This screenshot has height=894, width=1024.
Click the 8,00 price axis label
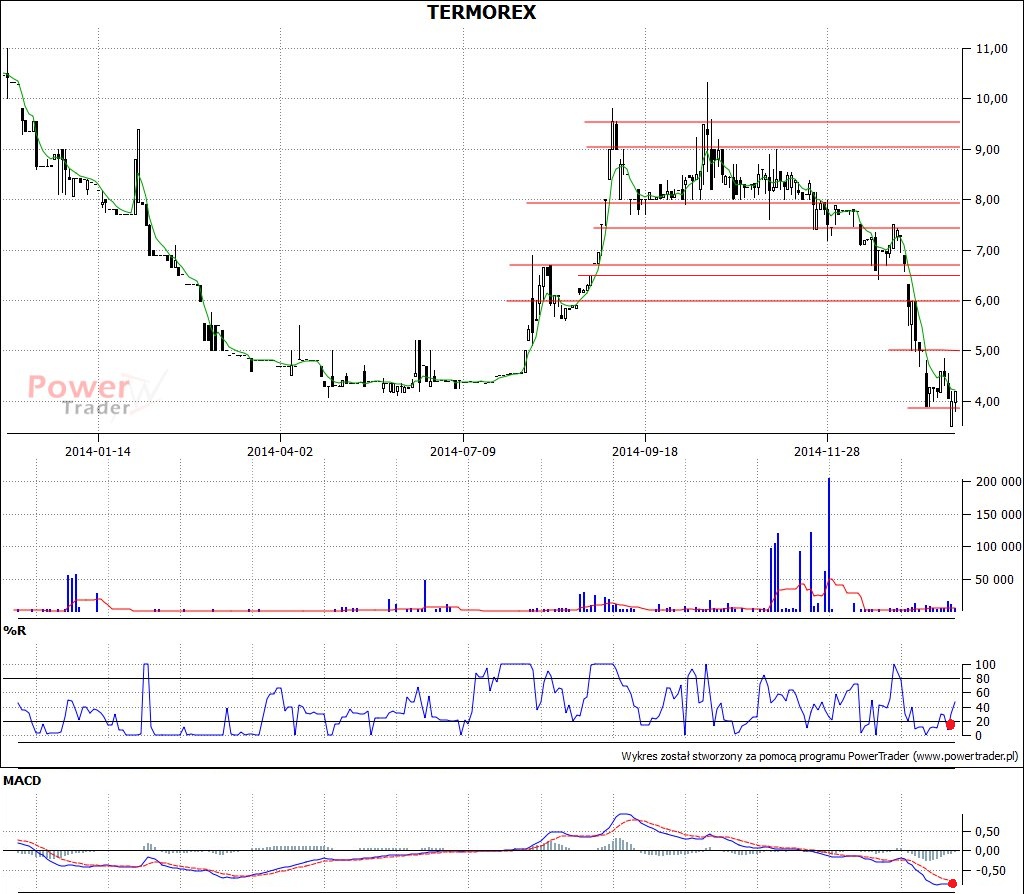[985, 200]
